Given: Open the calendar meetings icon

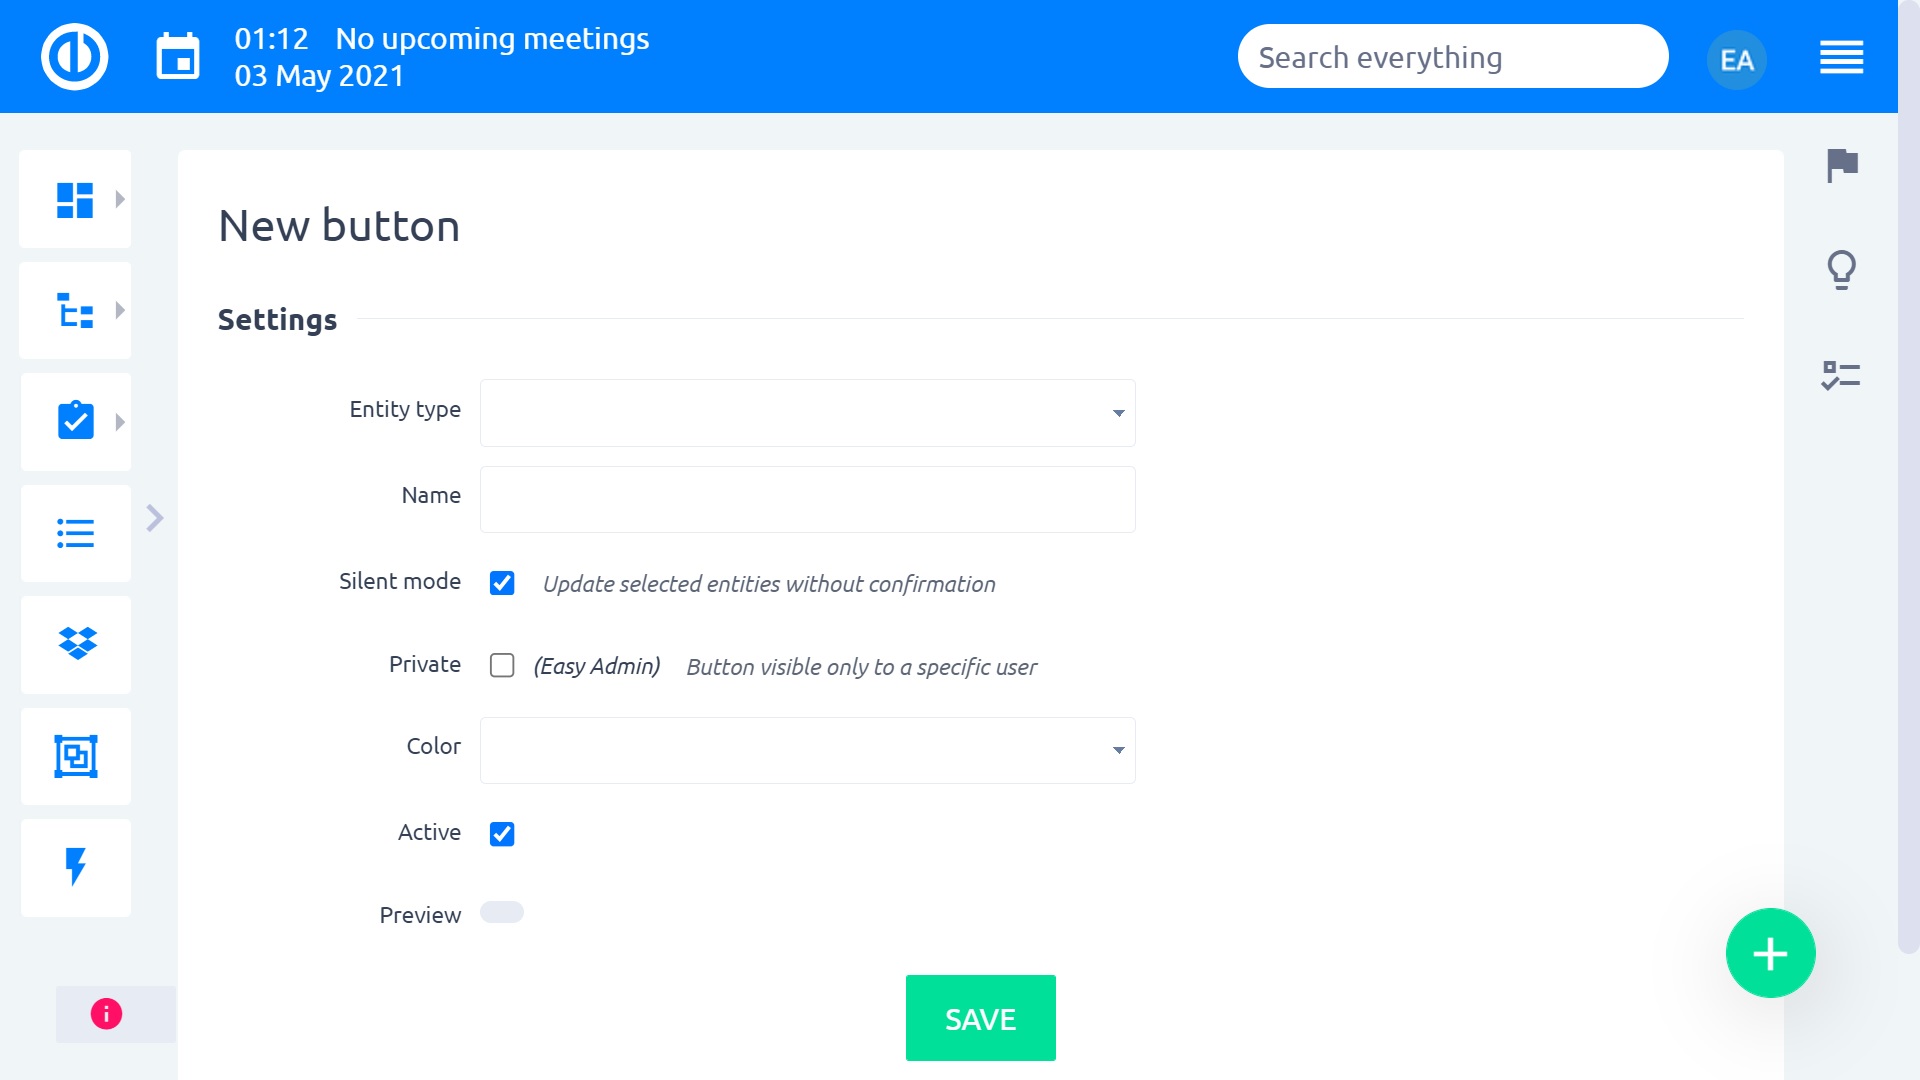Looking at the screenshot, I should (178, 57).
